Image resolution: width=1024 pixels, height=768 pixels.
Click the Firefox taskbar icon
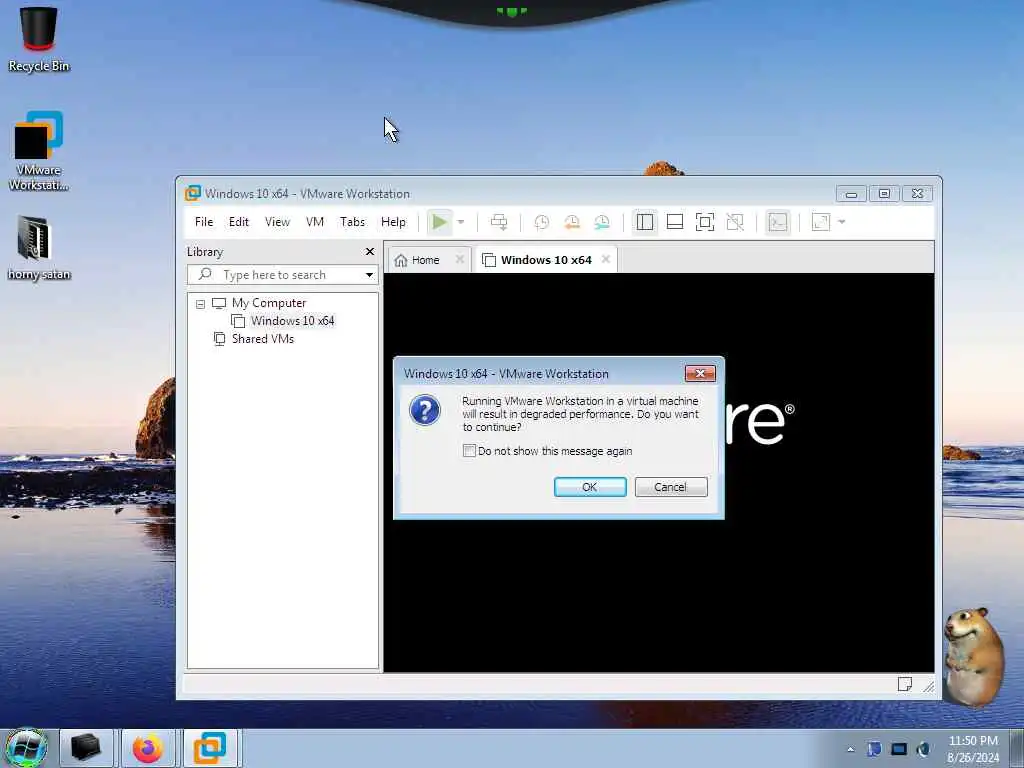(x=148, y=748)
